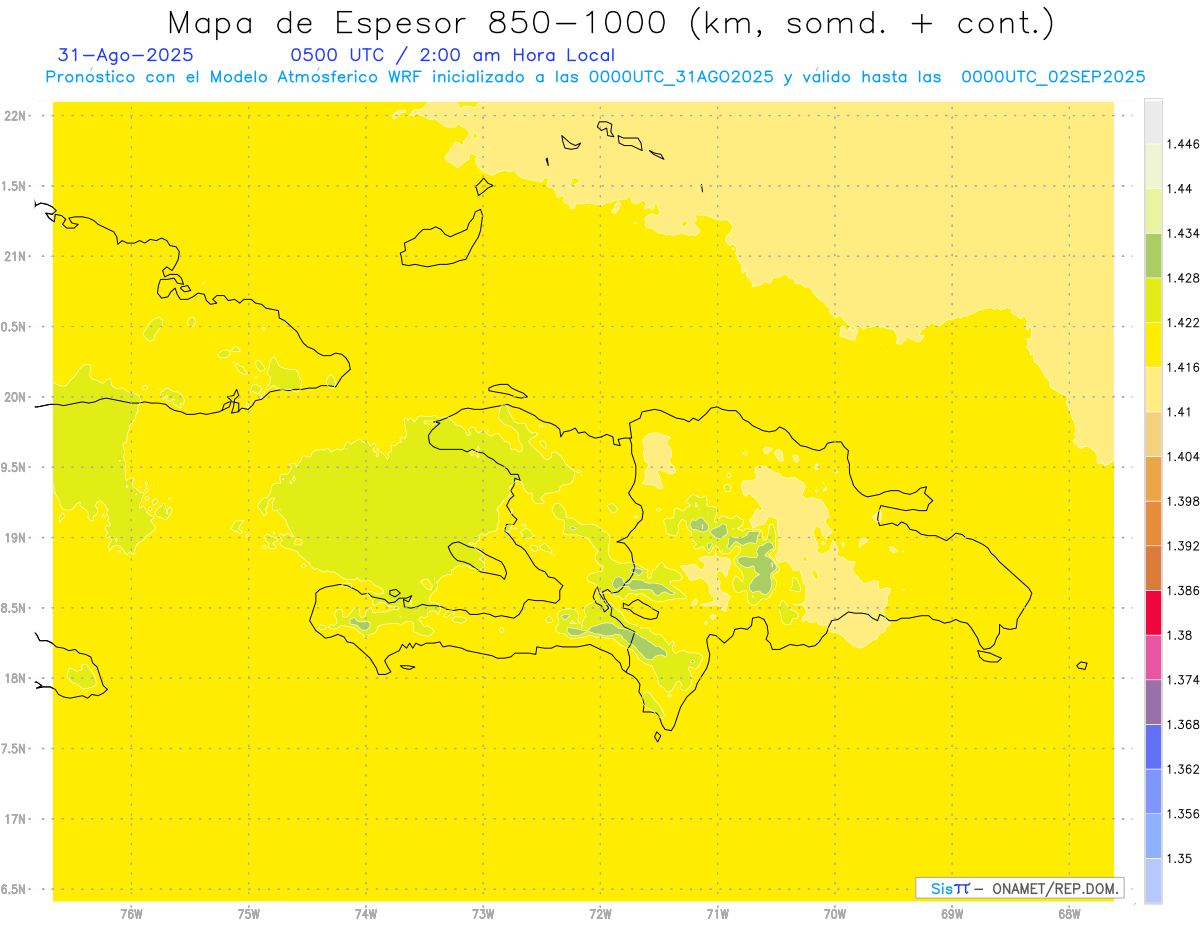Viewport: 1200px width, 927px height.
Task: Click the 74W longitude axis label
Action: click(366, 913)
